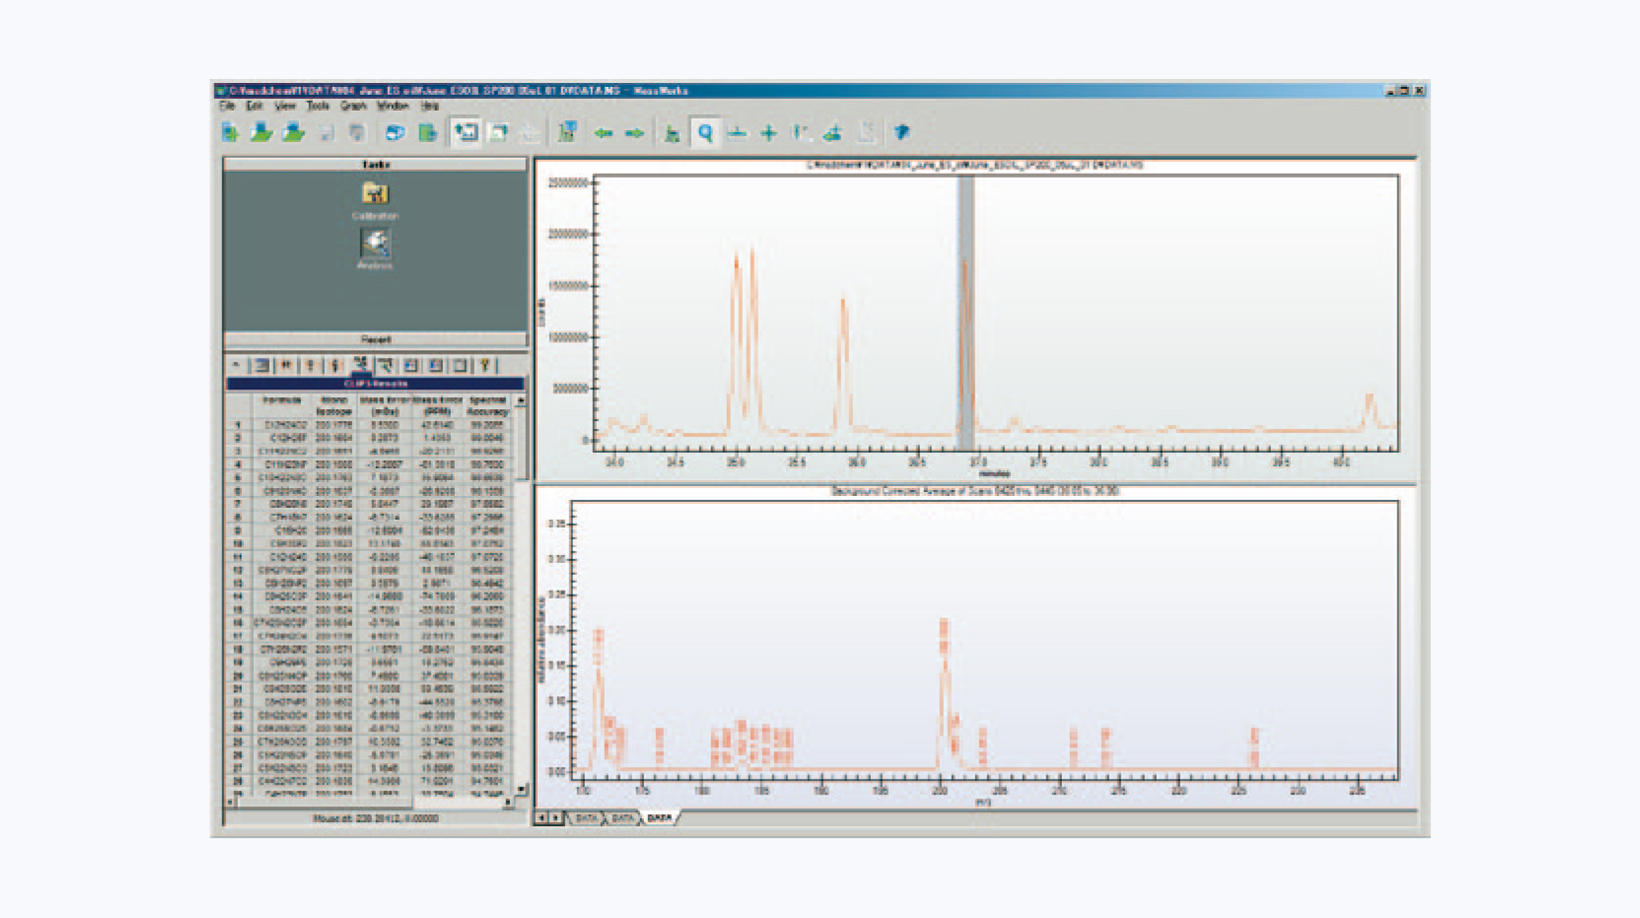The width and height of the screenshot is (1640, 918).
Task: Click results table scroll-up arrow
Action: (520, 400)
